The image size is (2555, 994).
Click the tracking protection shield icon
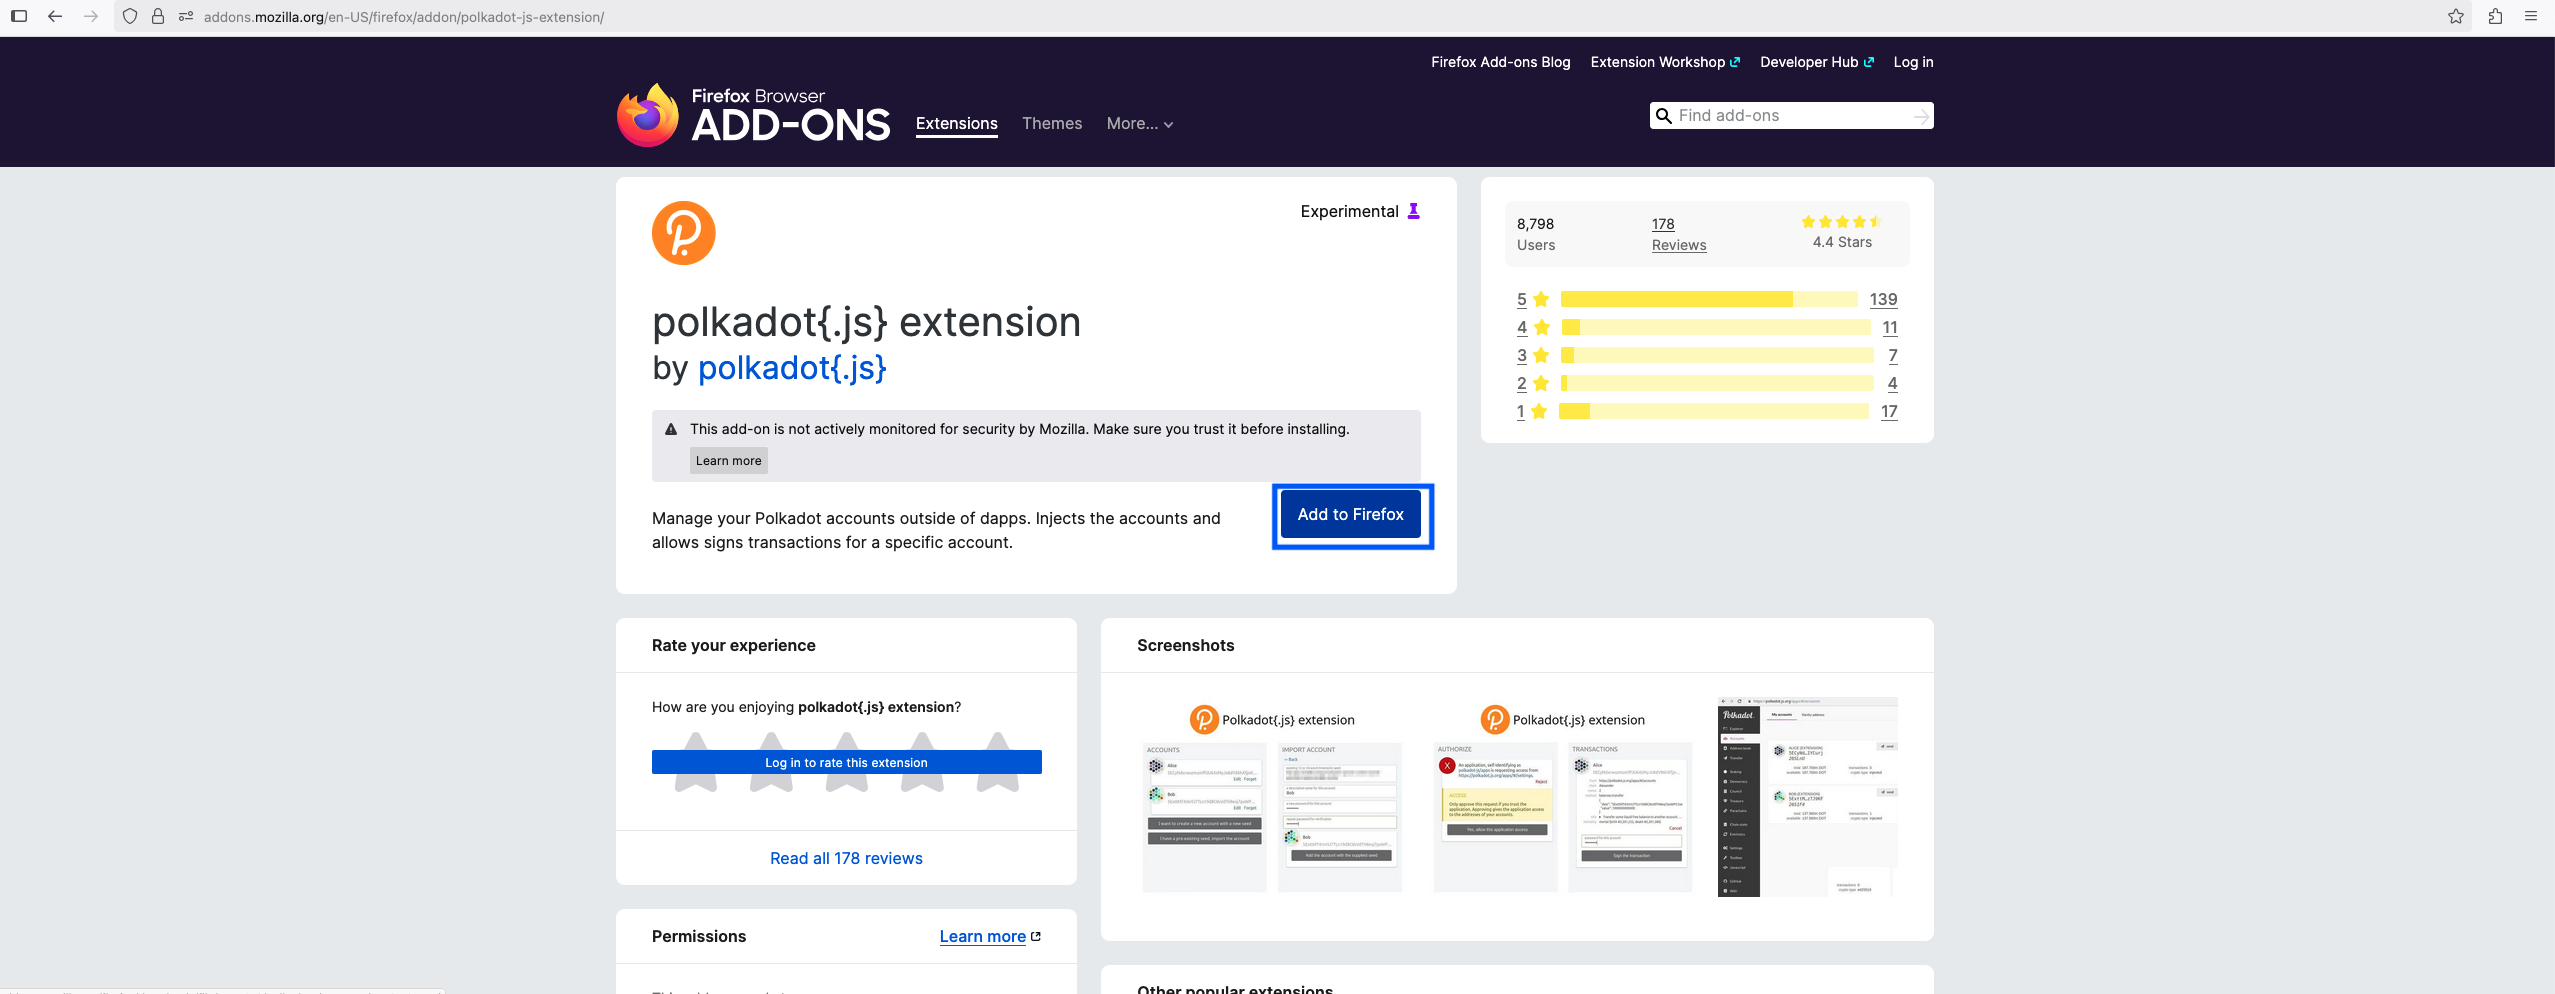[130, 16]
